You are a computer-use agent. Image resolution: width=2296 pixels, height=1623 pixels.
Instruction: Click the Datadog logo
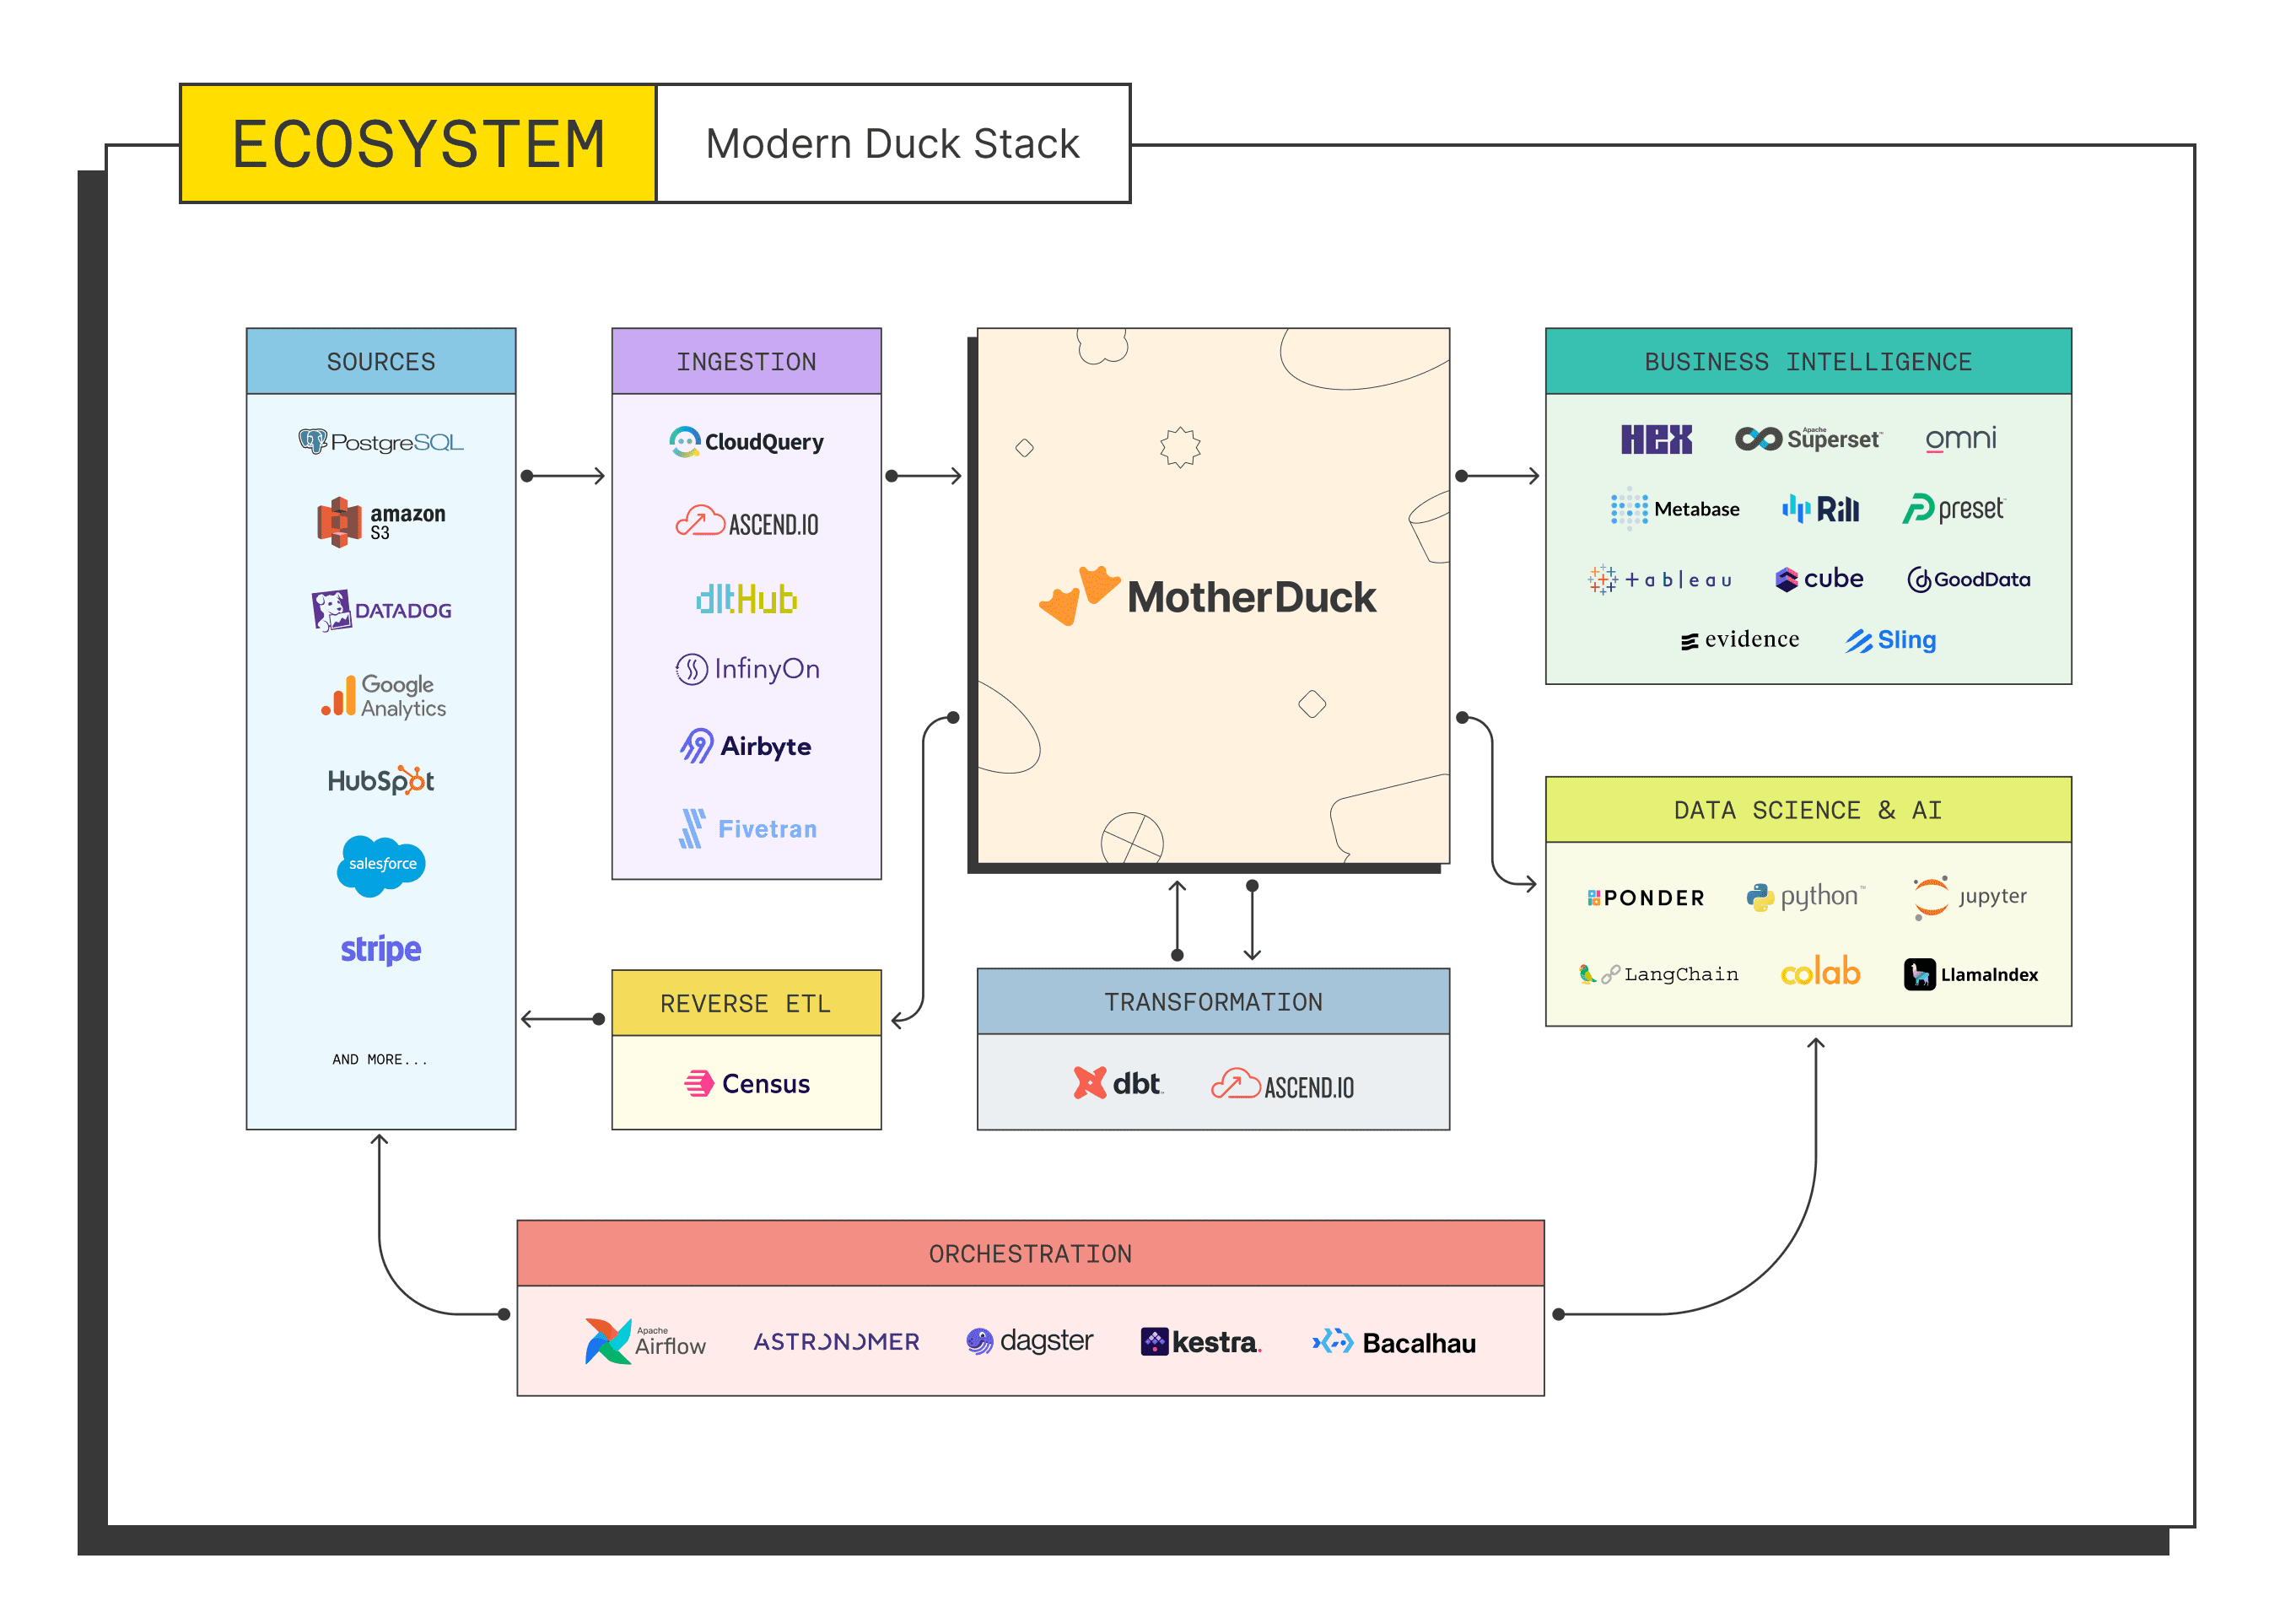tap(381, 610)
